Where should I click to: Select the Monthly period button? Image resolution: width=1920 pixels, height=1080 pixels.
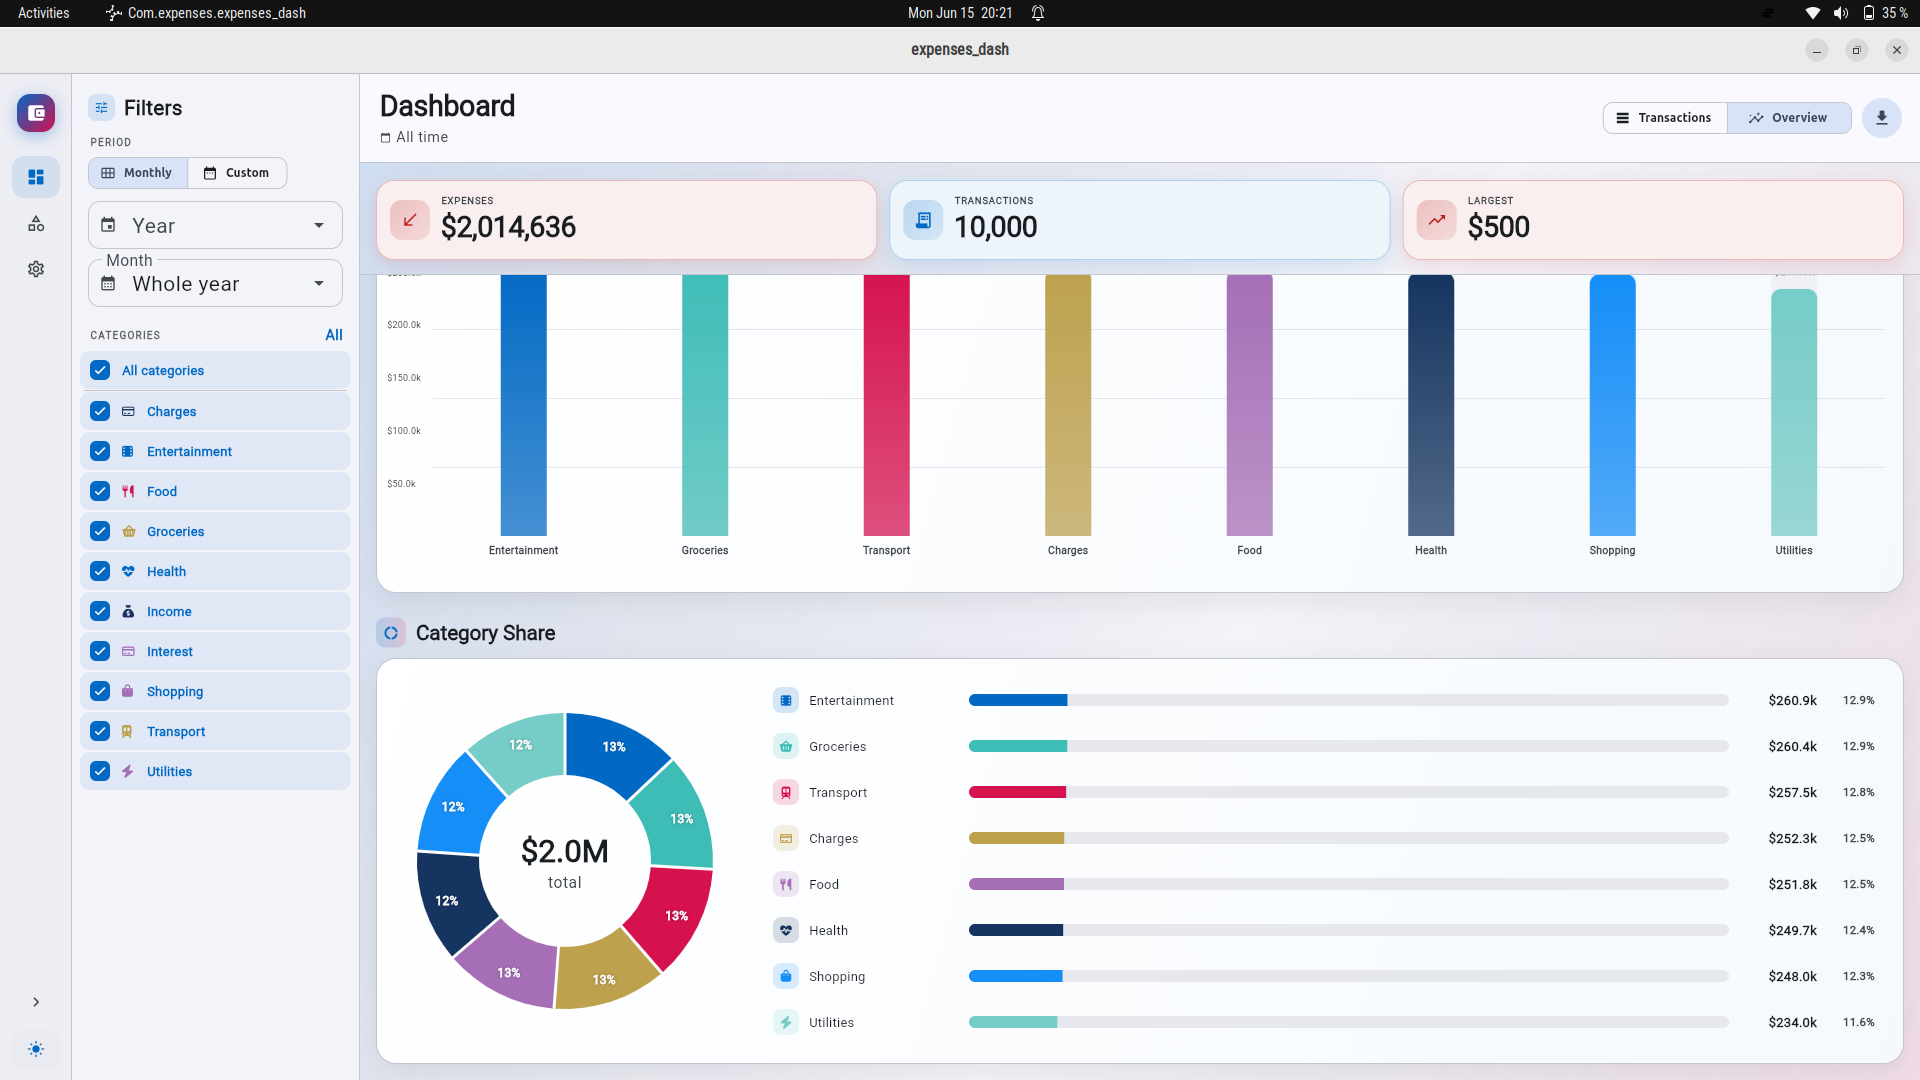(138, 173)
